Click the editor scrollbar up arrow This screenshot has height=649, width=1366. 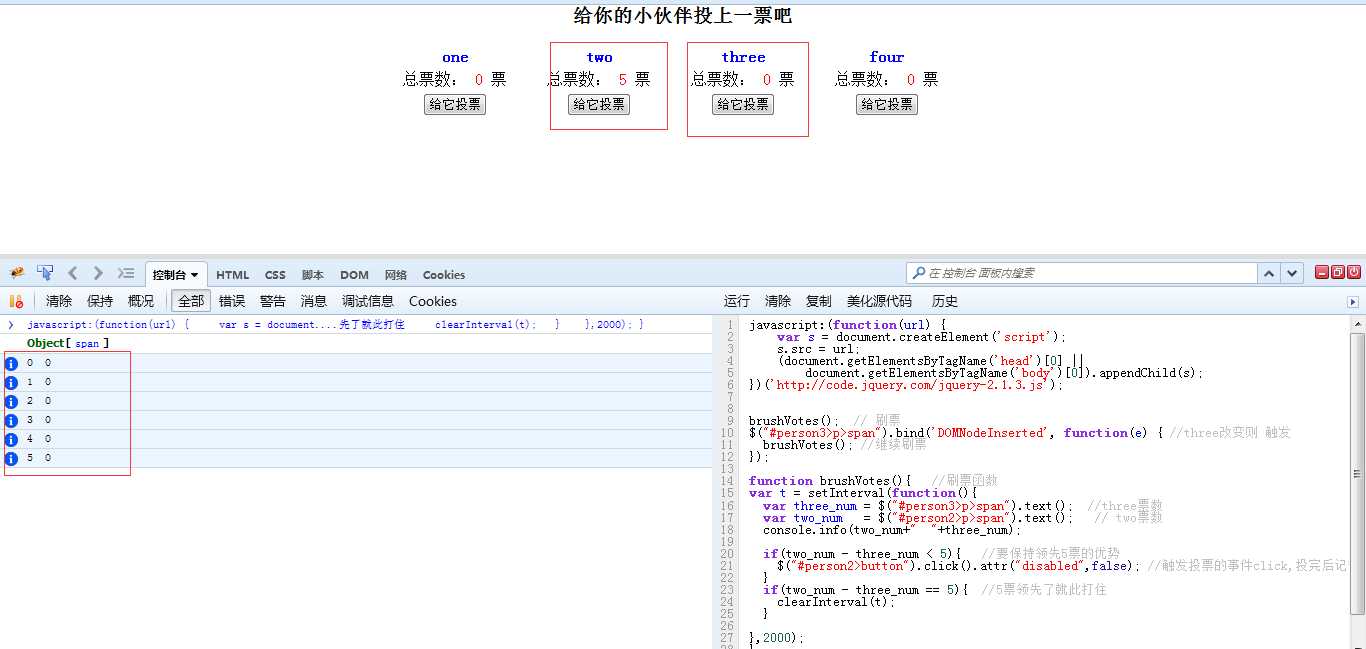(1357, 324)
